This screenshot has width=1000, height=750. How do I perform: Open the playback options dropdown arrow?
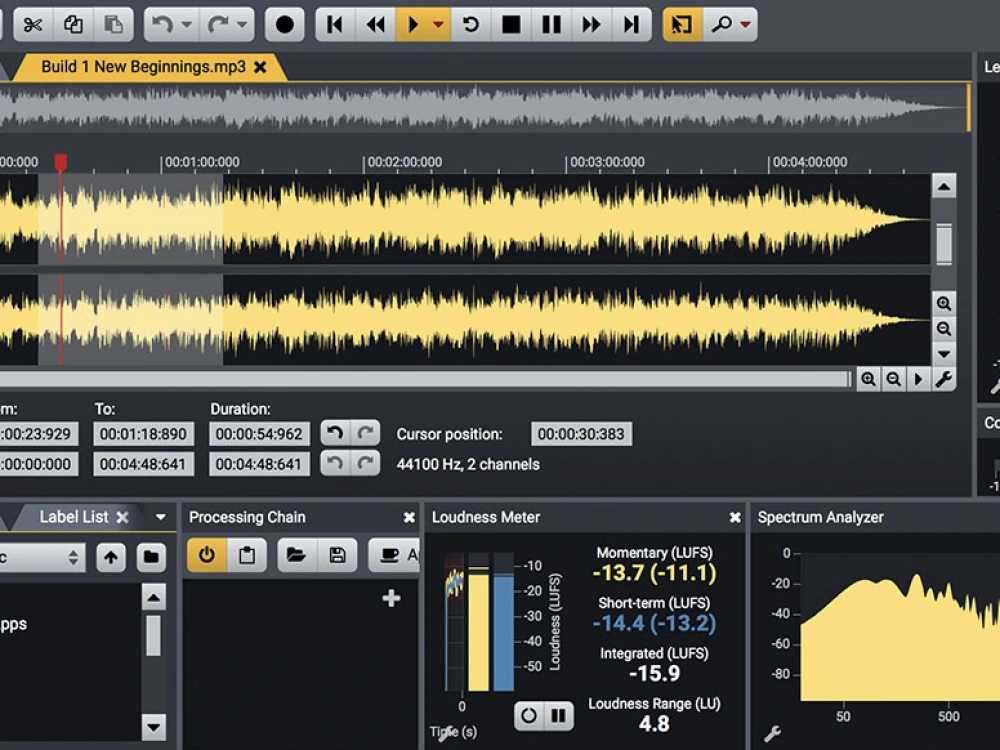(438, 25)
